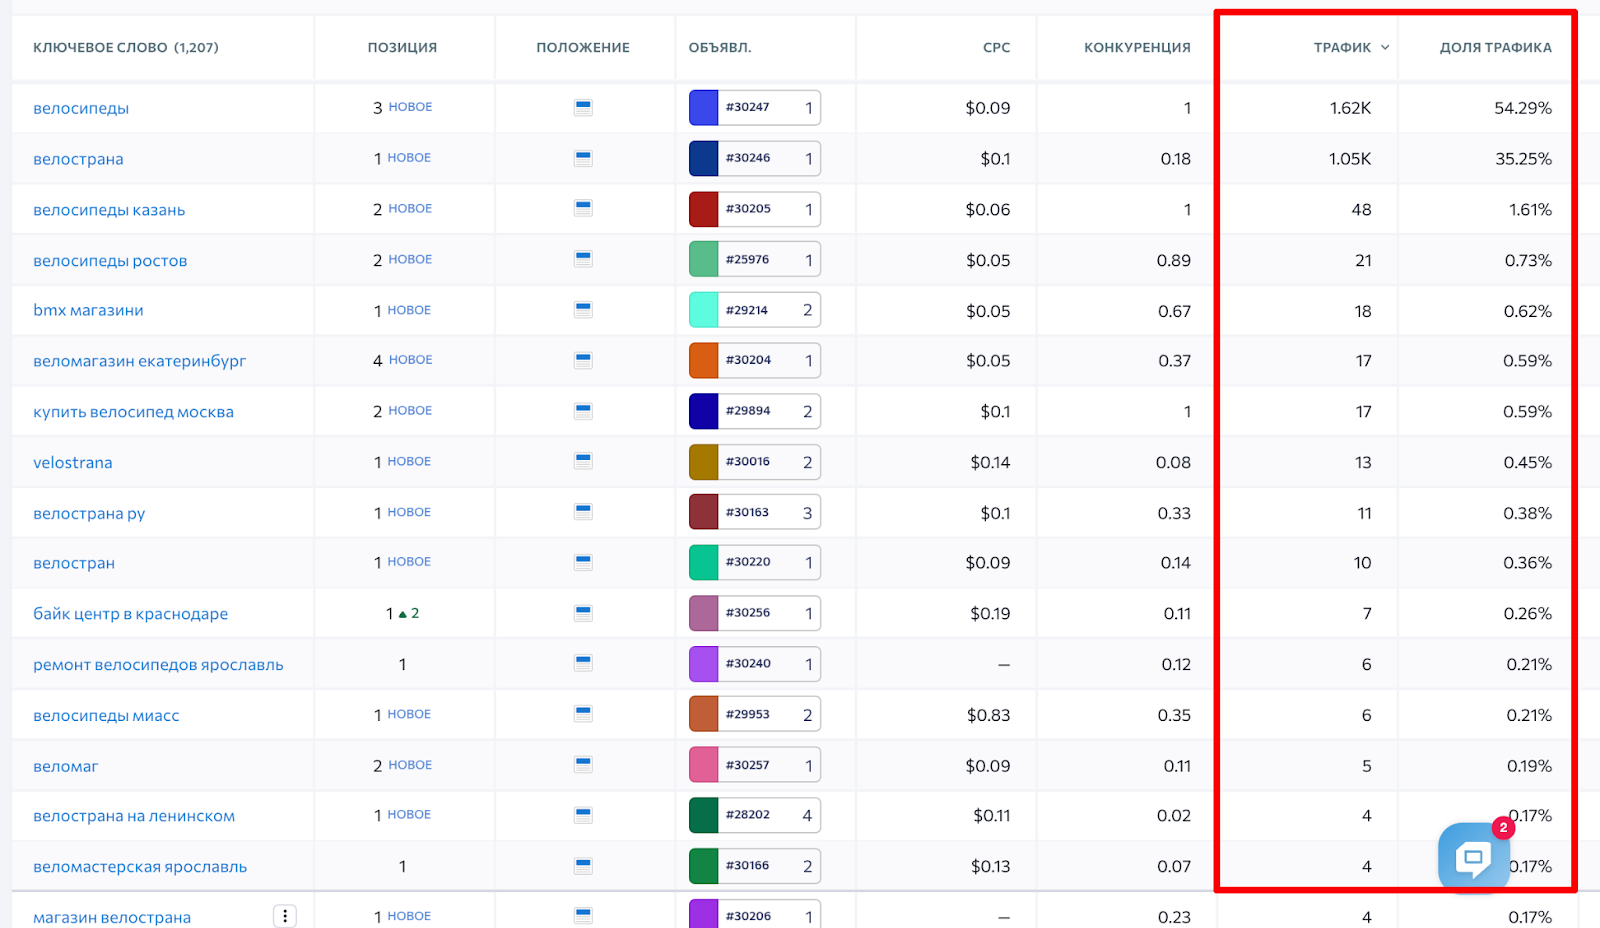Open ad #25976 selector
1600x928 pixels.
click(755, 259)
